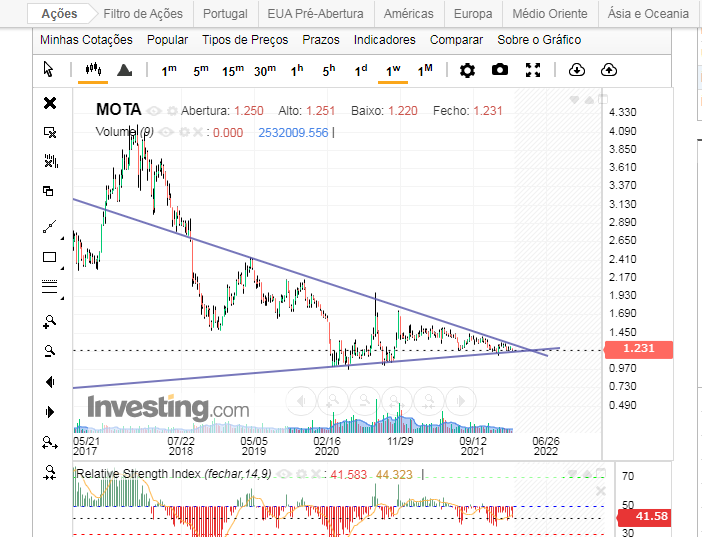Toggle visibility eye of MOTA series
This screenshot has width=702, height=537.
click(154, 111)
